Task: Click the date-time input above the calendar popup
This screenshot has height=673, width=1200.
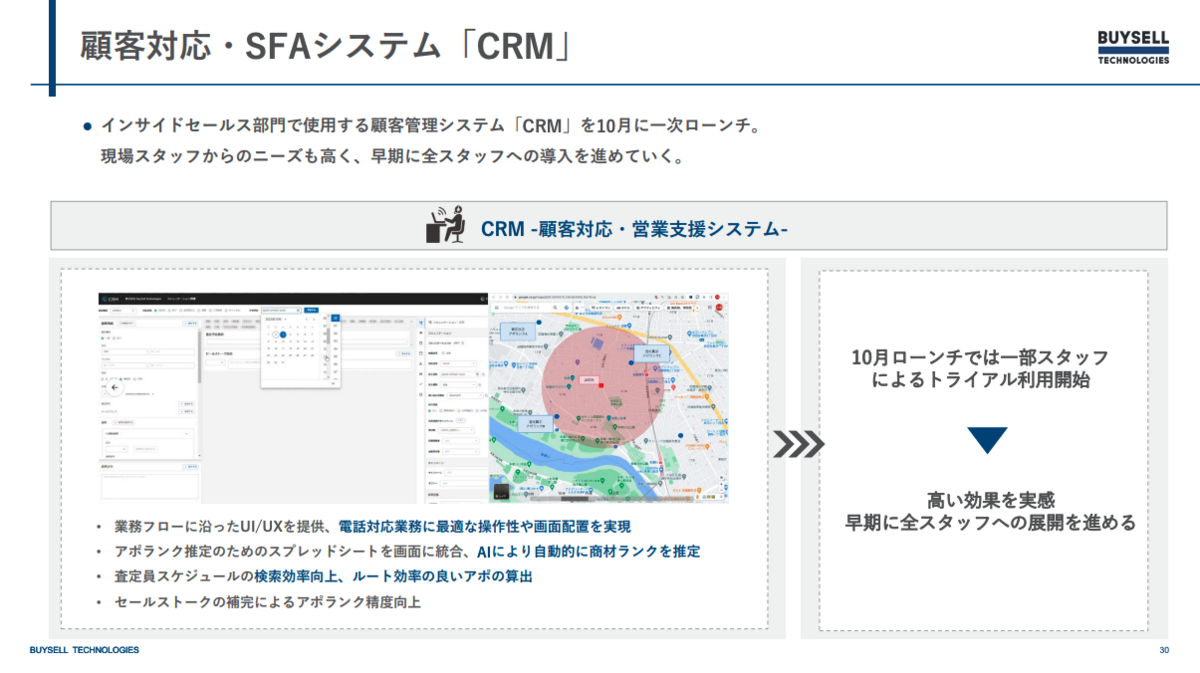Action: pyautogui.click(x=281, y=310)
